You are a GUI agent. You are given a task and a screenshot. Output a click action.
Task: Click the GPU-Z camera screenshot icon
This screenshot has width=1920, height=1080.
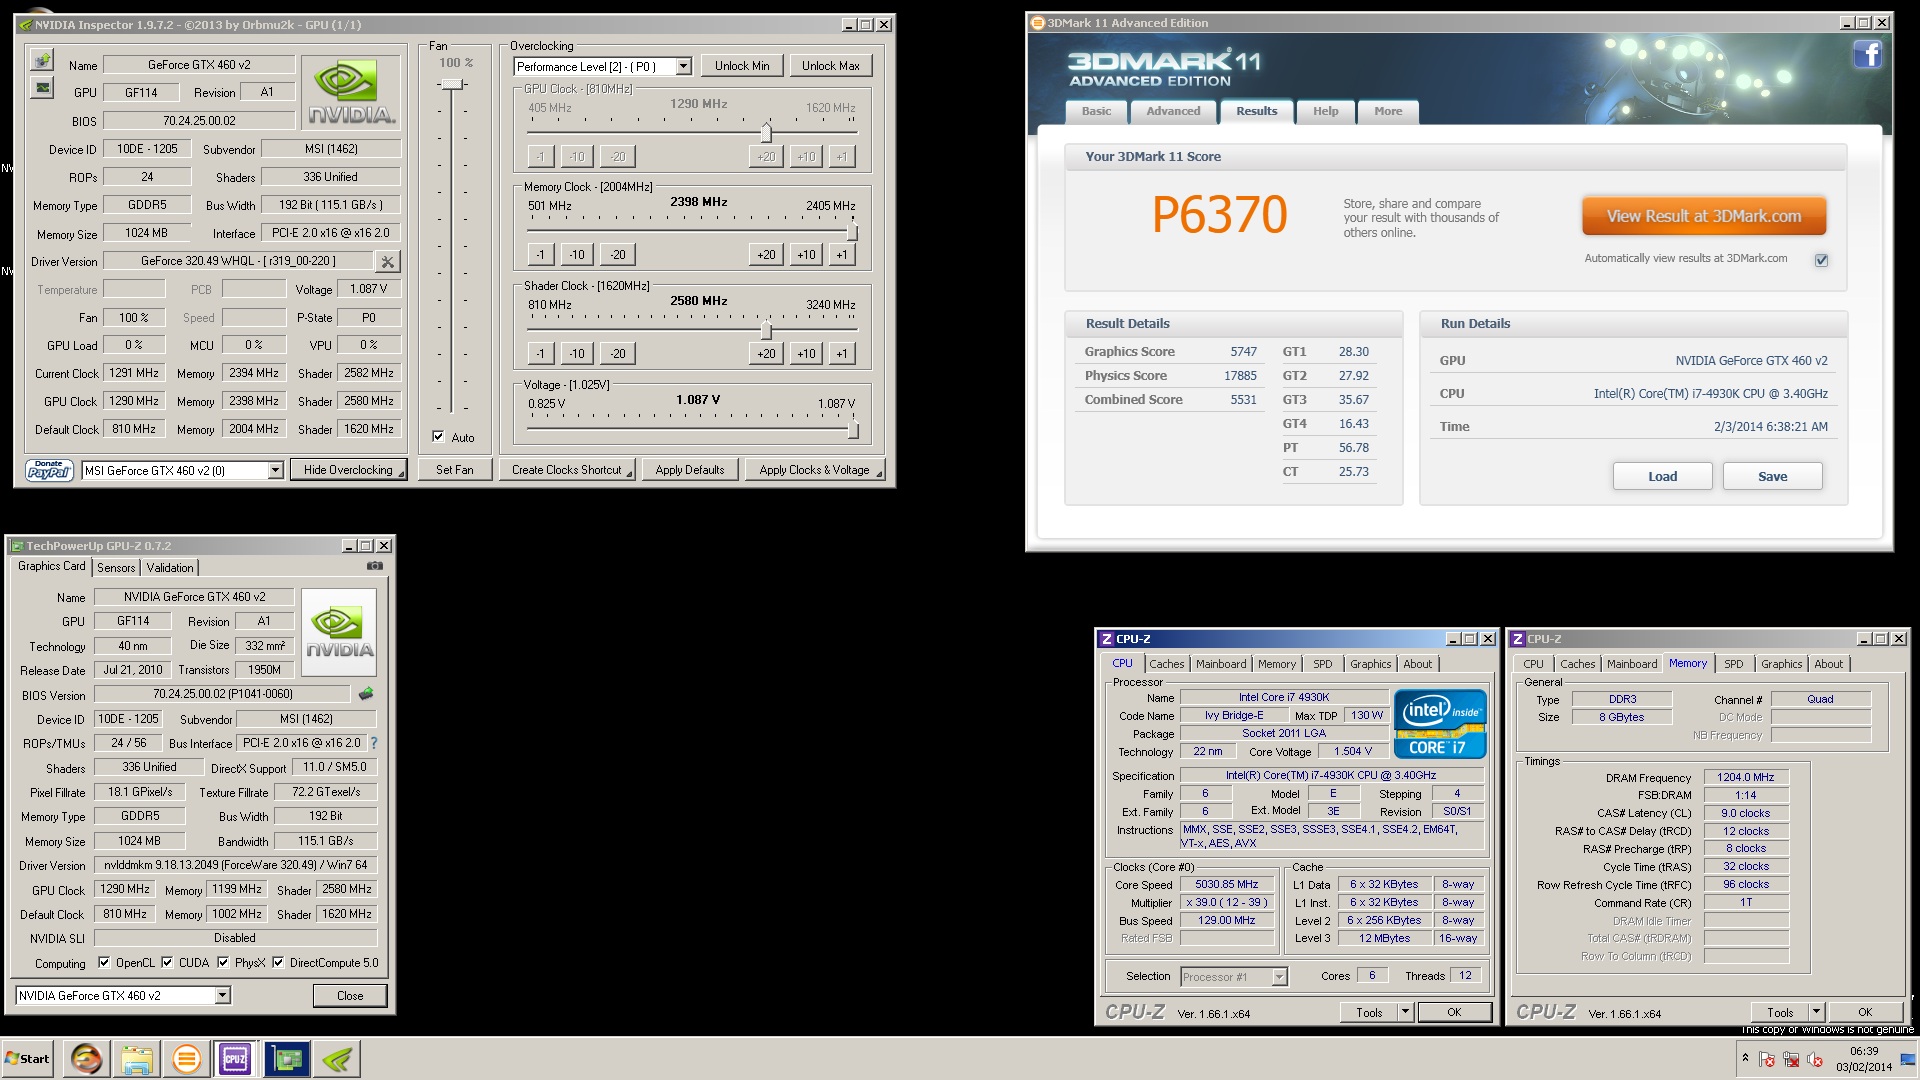[x=375, y=566]
